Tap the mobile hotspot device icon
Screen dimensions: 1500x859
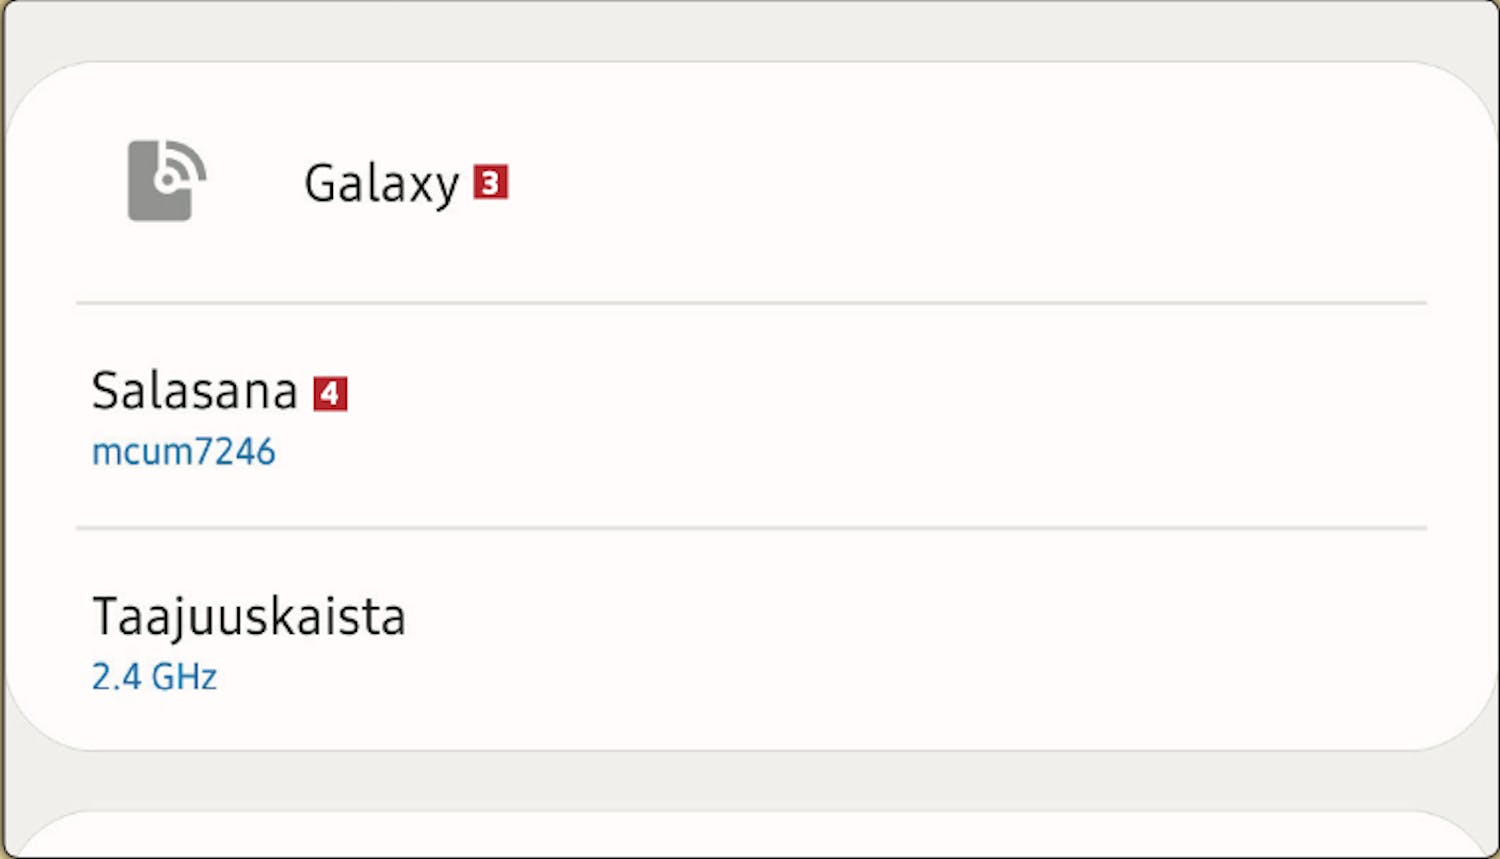pyautogui.click(x=167, y=180)
